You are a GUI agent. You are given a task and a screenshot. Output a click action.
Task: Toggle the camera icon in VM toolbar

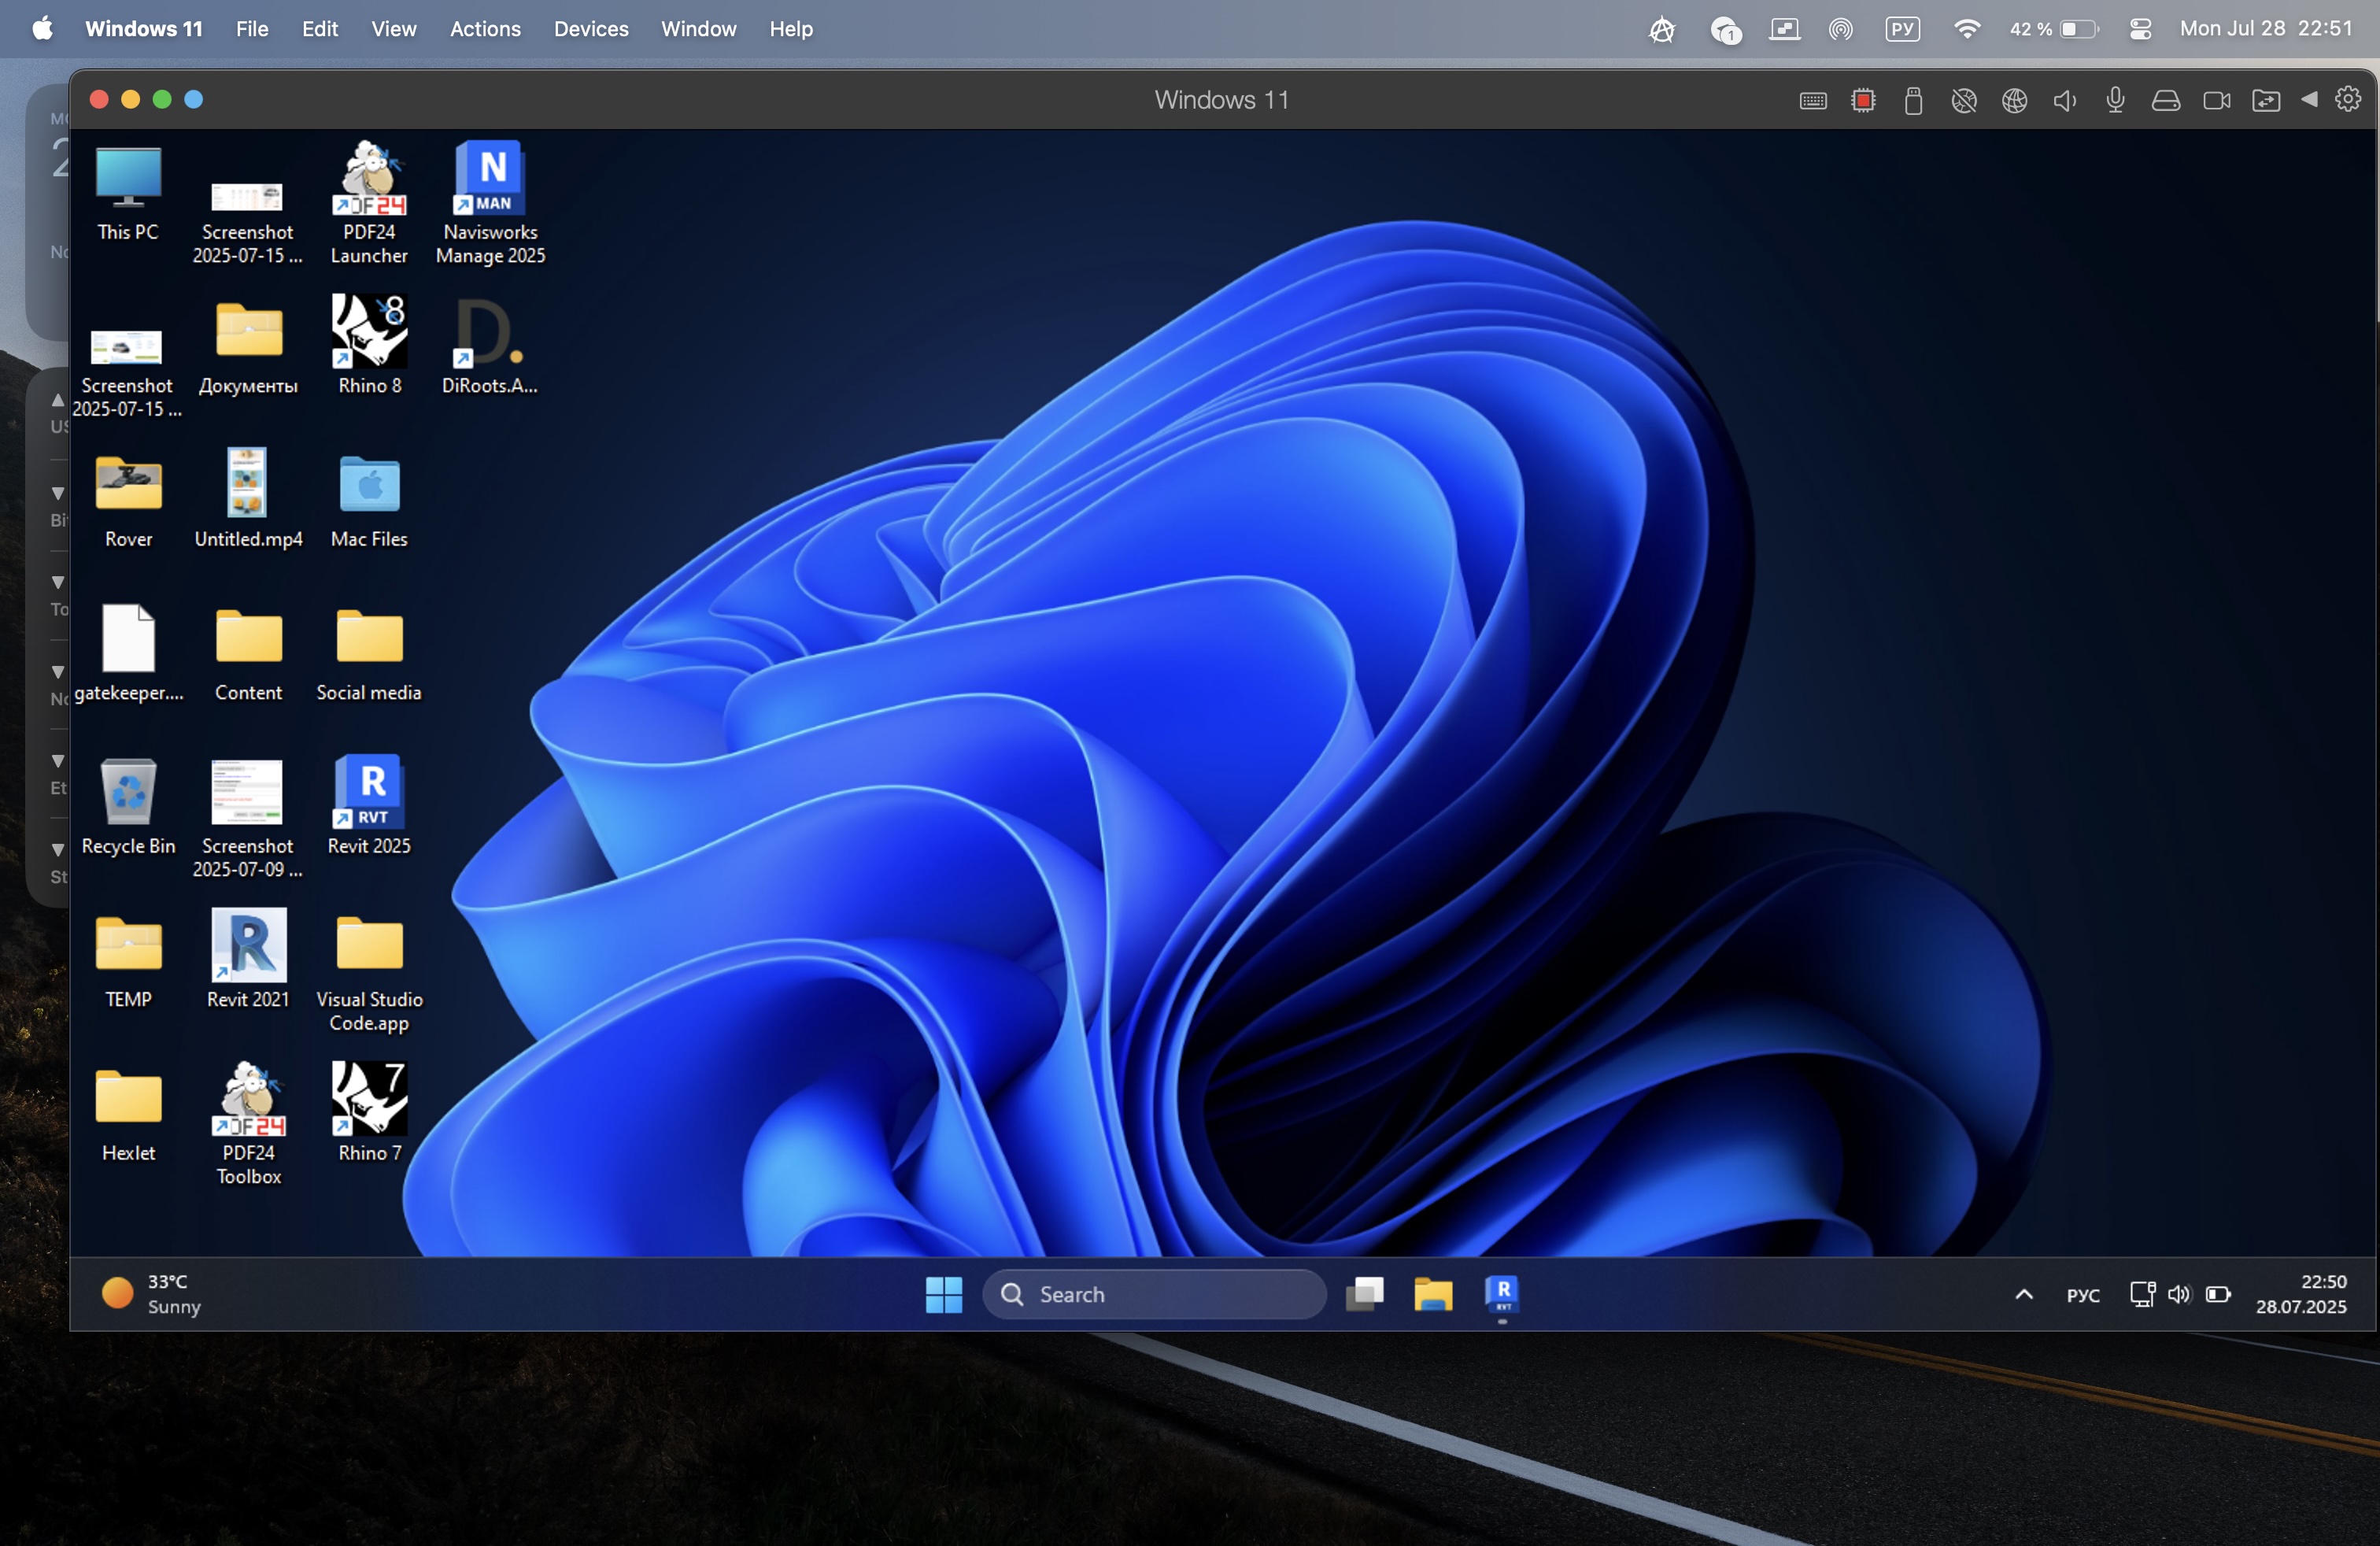pos(2216,101)
